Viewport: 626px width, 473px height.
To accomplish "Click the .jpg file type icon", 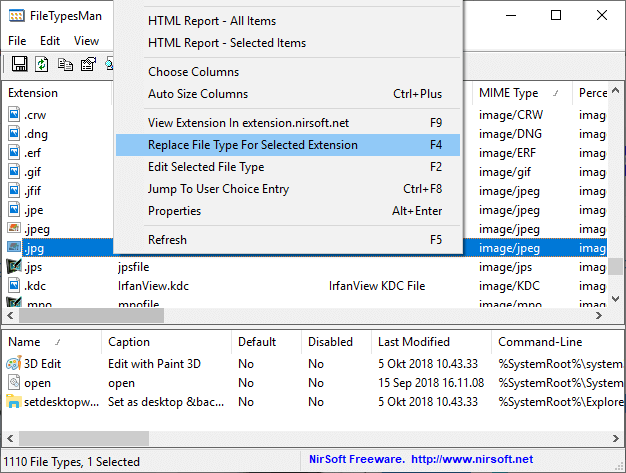I will [14, 247].
